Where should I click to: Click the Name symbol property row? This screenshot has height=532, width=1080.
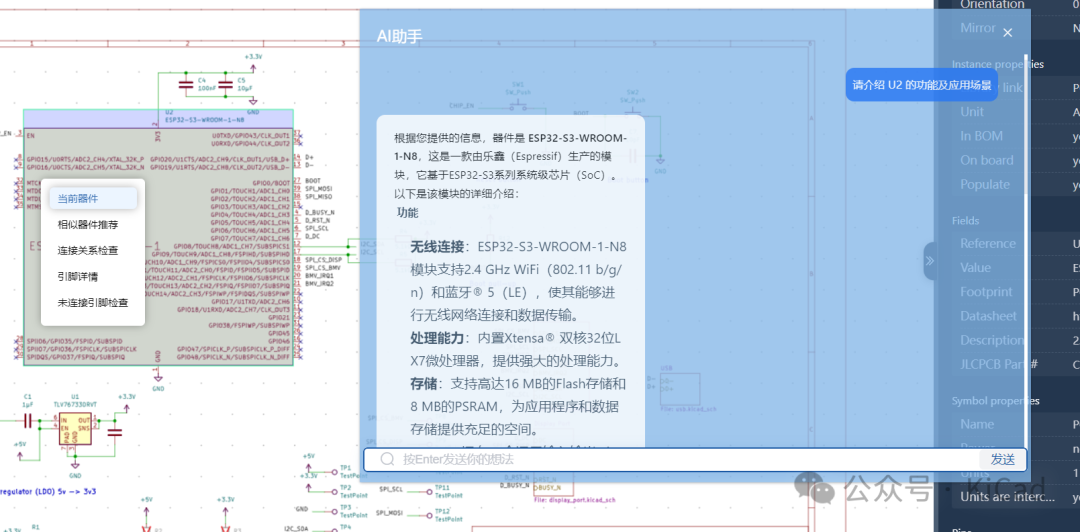pyautogui.click(x=1016, y=424)
